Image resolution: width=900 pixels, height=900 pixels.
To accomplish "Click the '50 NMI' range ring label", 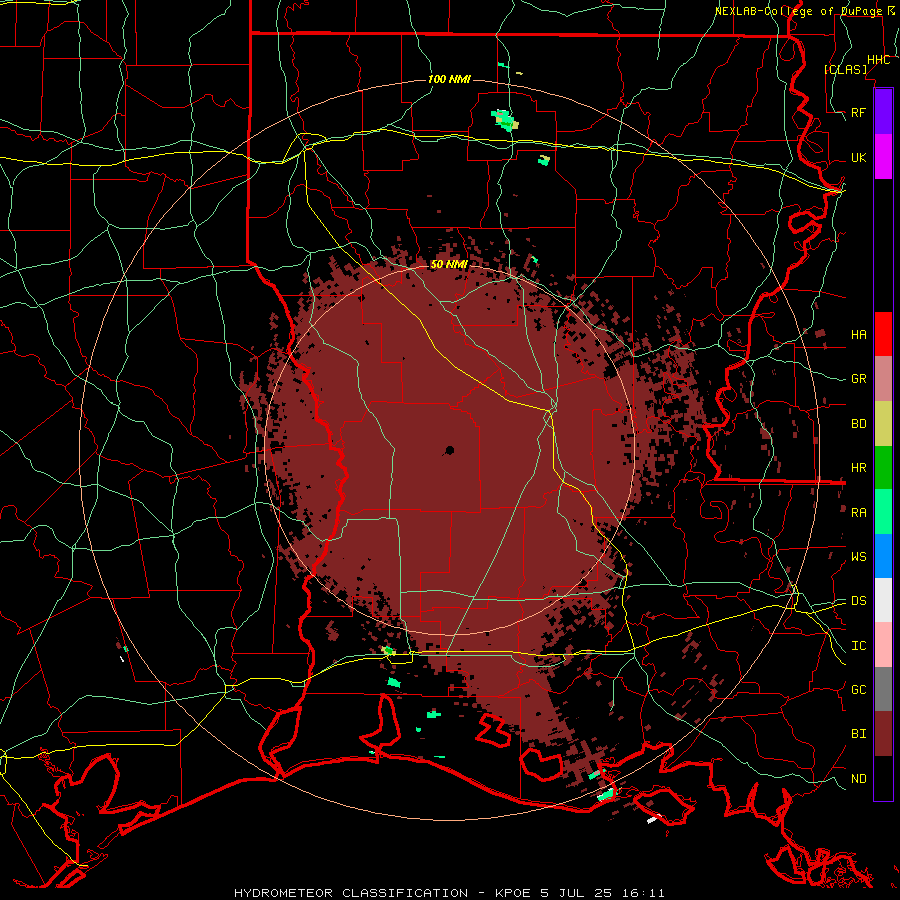I will (449, 264).
